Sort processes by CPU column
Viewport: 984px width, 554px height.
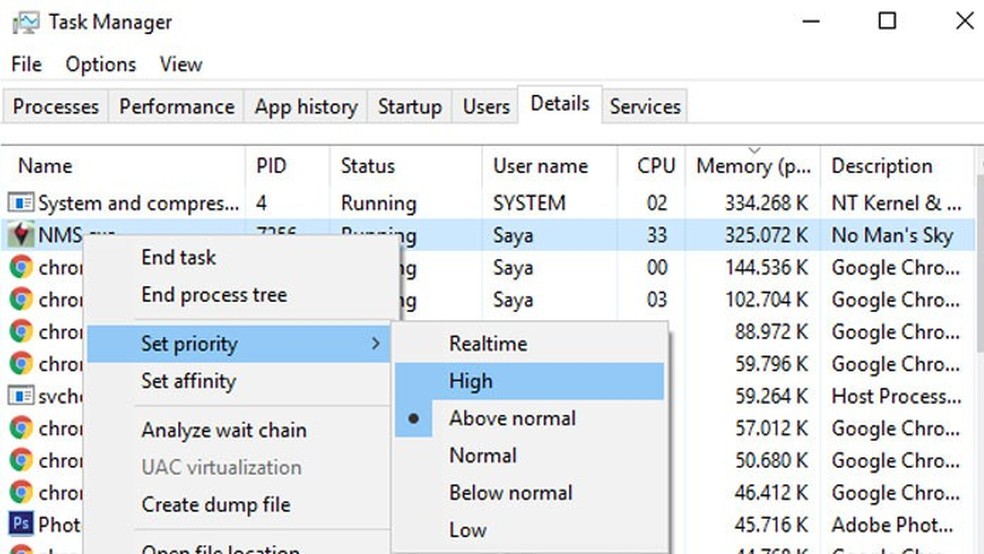click(656, 166)
